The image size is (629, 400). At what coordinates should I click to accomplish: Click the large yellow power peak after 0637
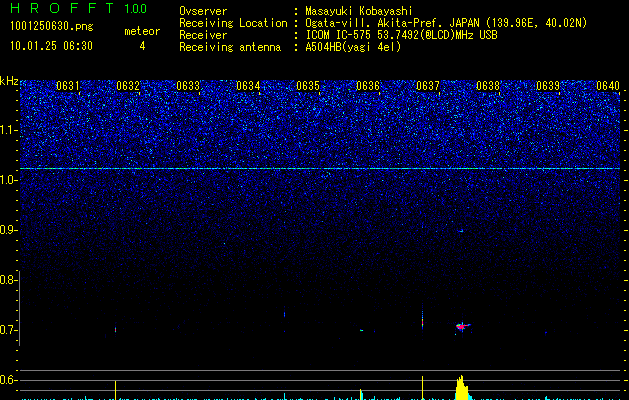pos(462,388)
